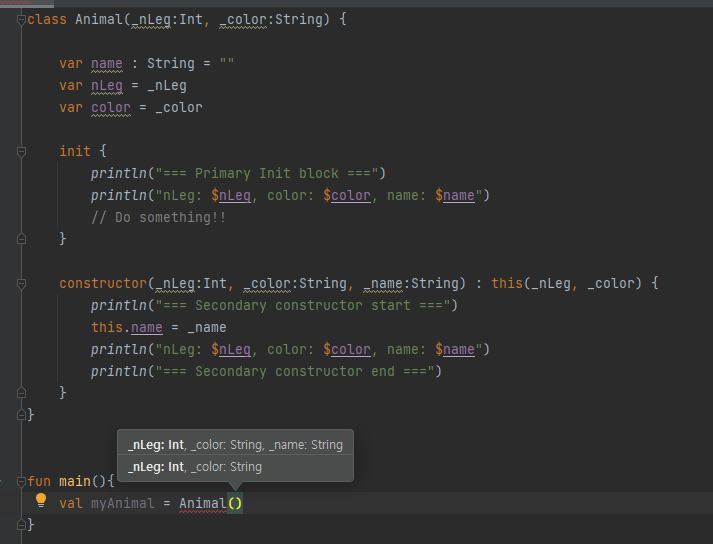Screen dimensions: 713x544
Task: Collapse the fun main fold marker
Action: pyautogui.click(x=21, y=481)
